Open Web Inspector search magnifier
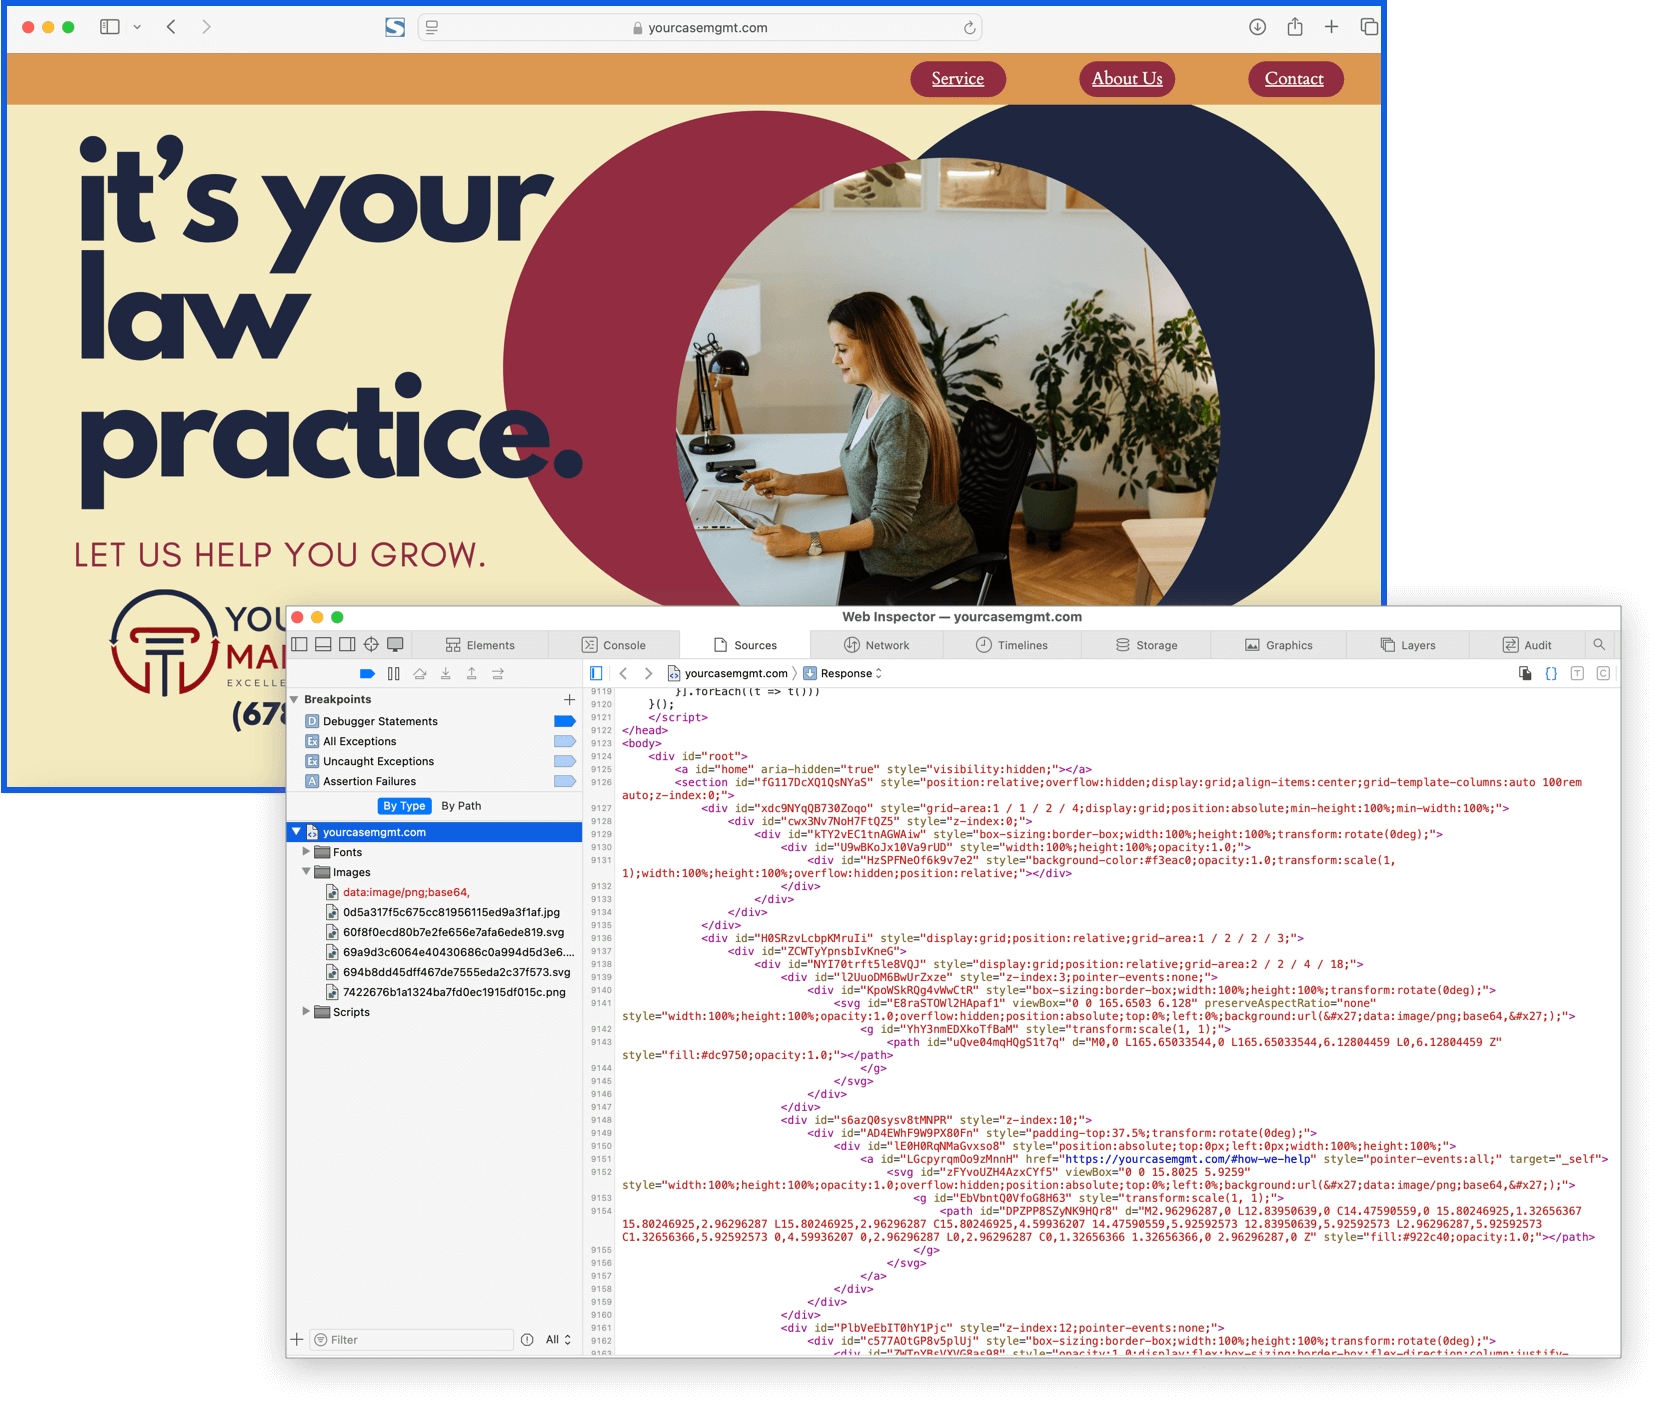 coord(1599,645)
